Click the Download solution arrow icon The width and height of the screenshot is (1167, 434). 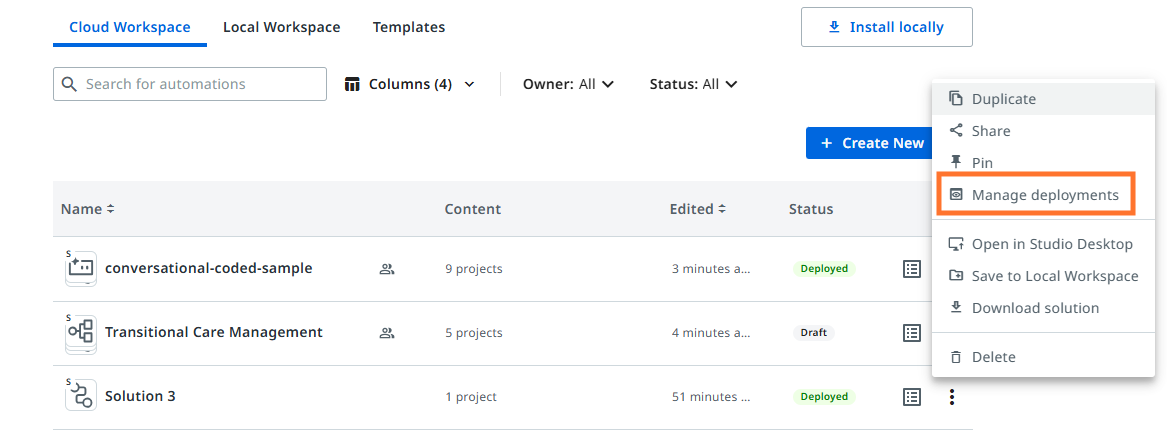click(956, 307)
